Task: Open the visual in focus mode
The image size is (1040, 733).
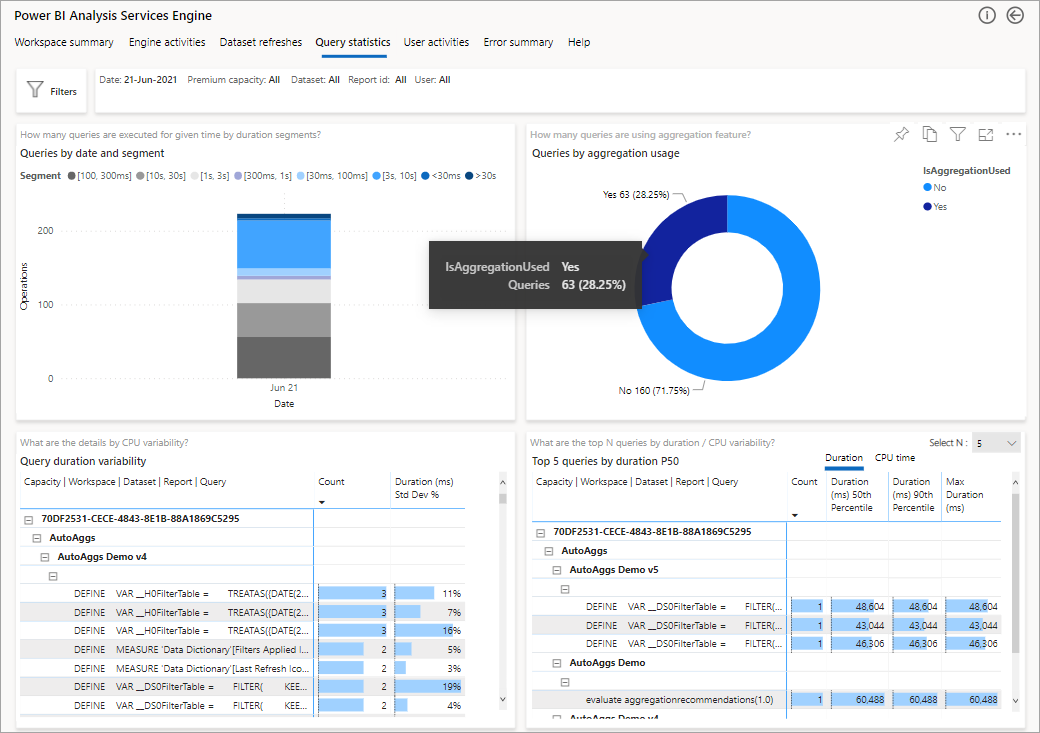Action: pos(985,134)
